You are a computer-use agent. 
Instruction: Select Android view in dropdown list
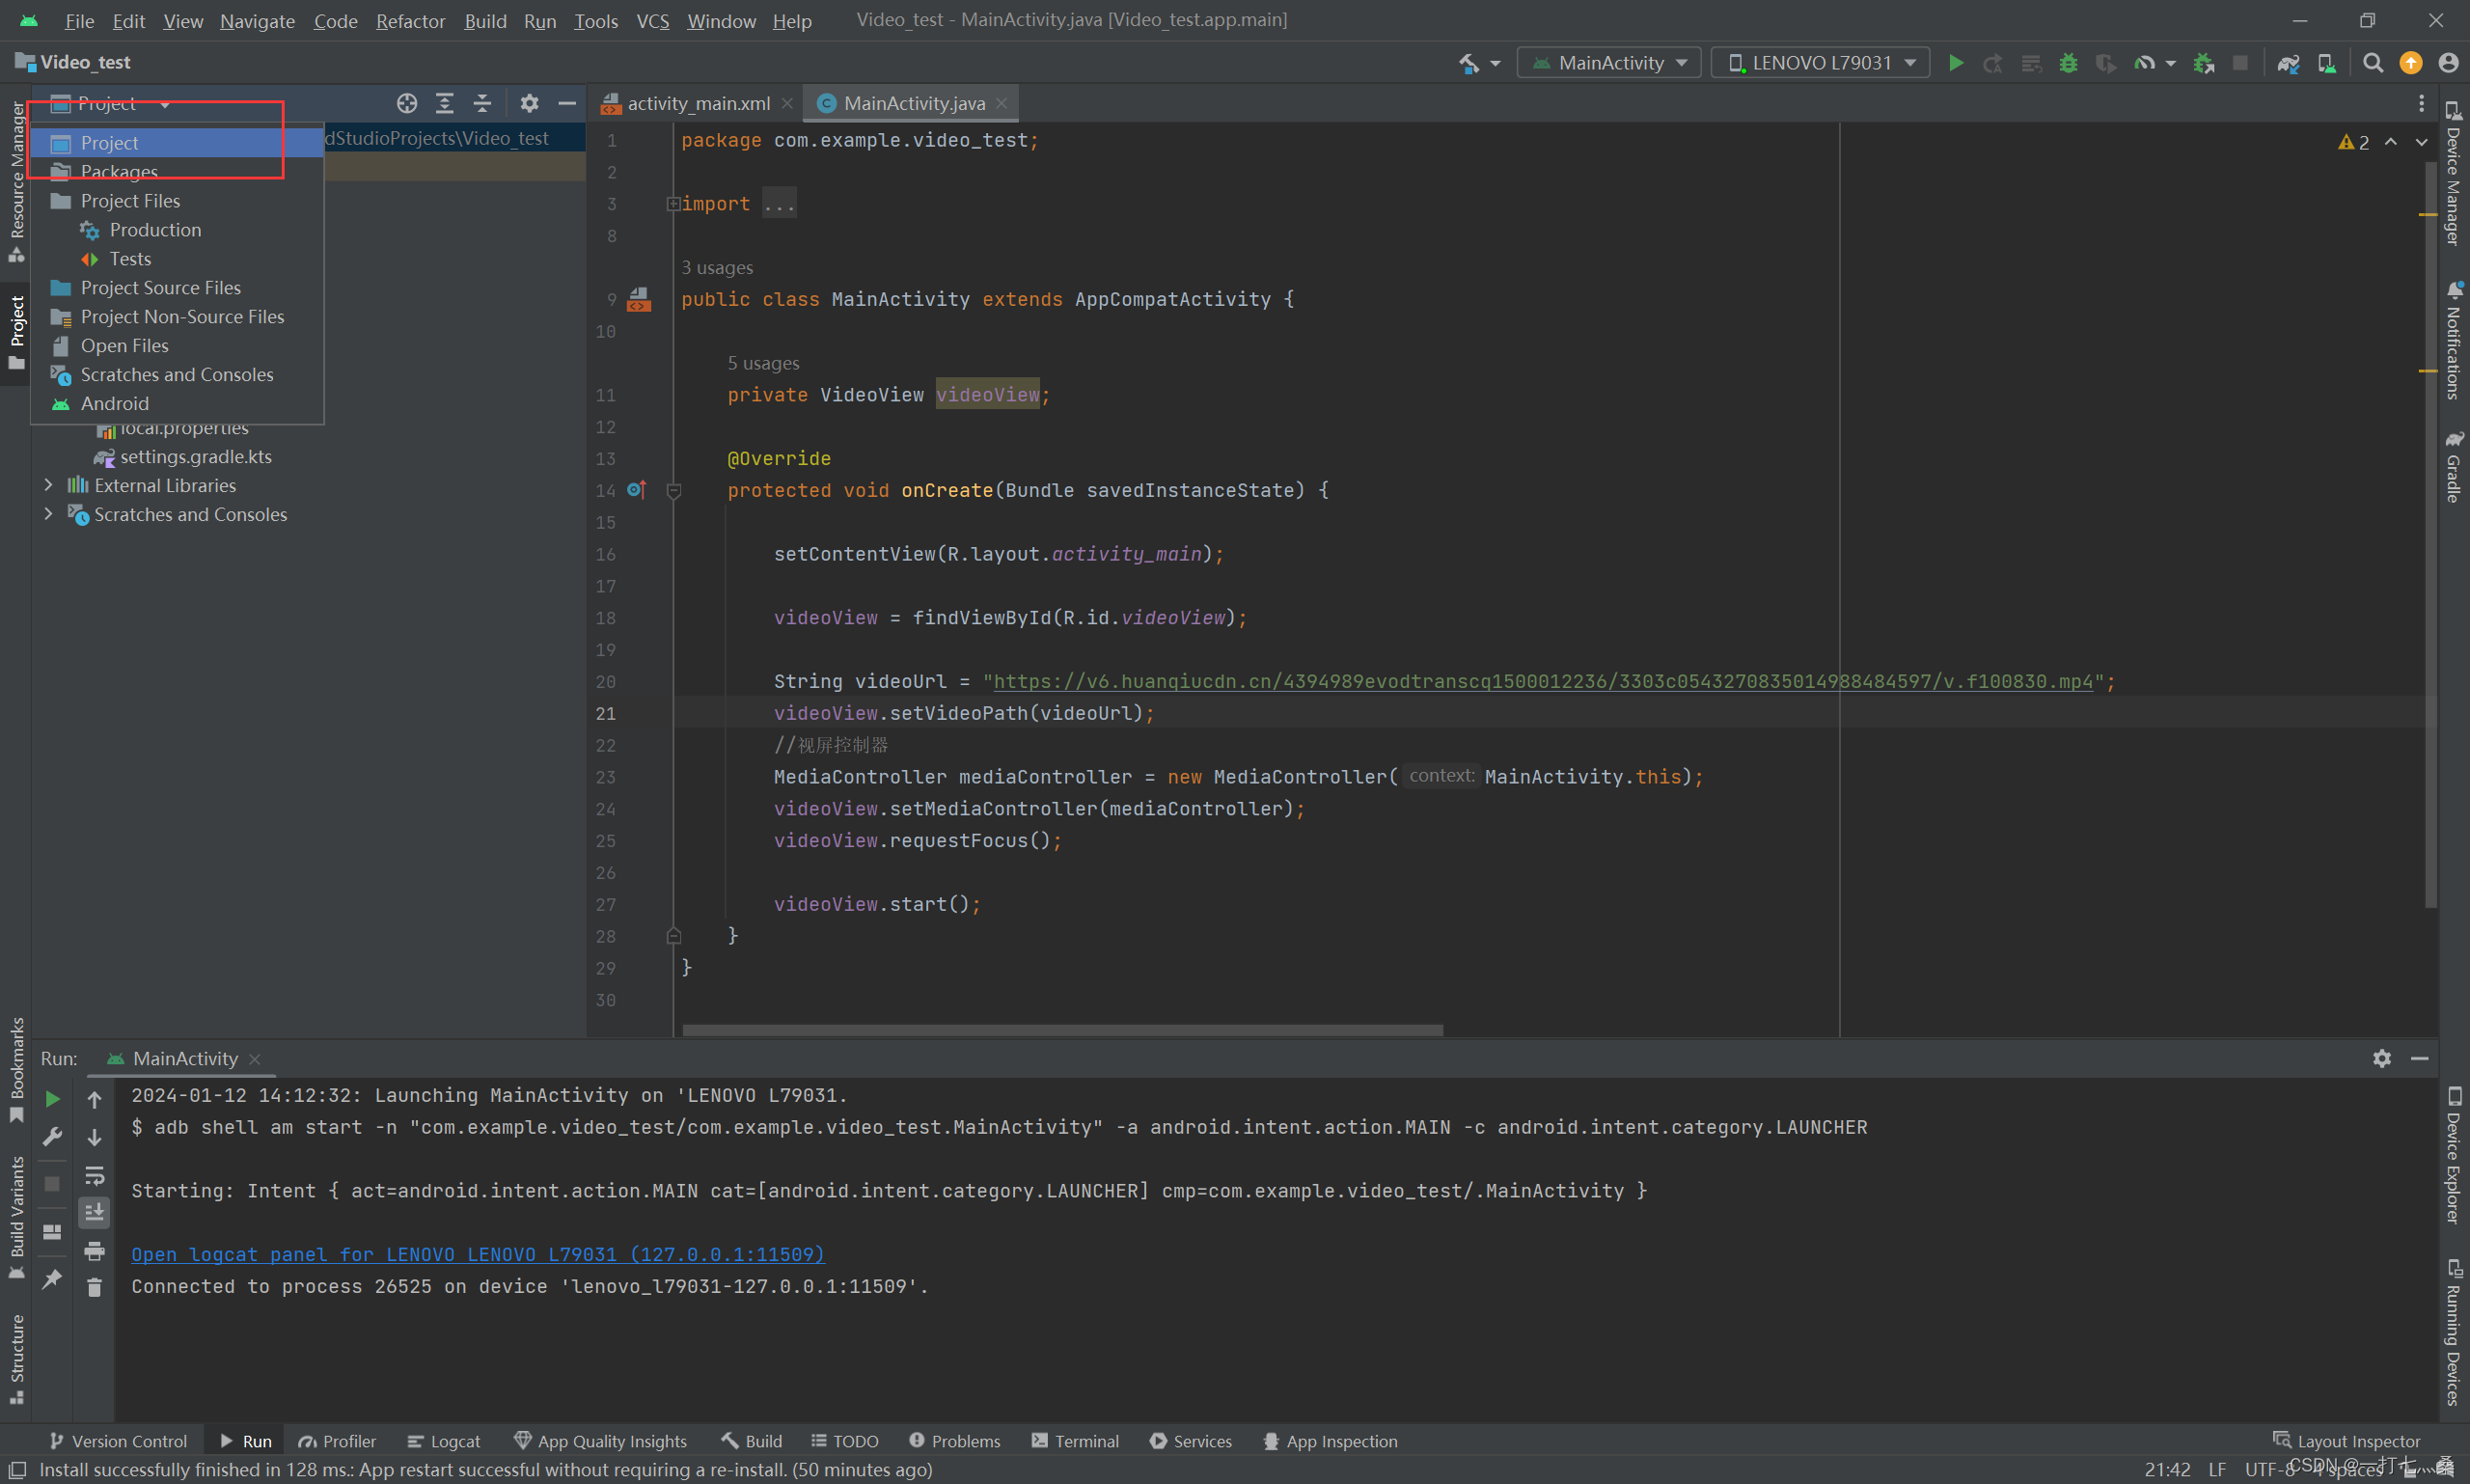[176, 403]
